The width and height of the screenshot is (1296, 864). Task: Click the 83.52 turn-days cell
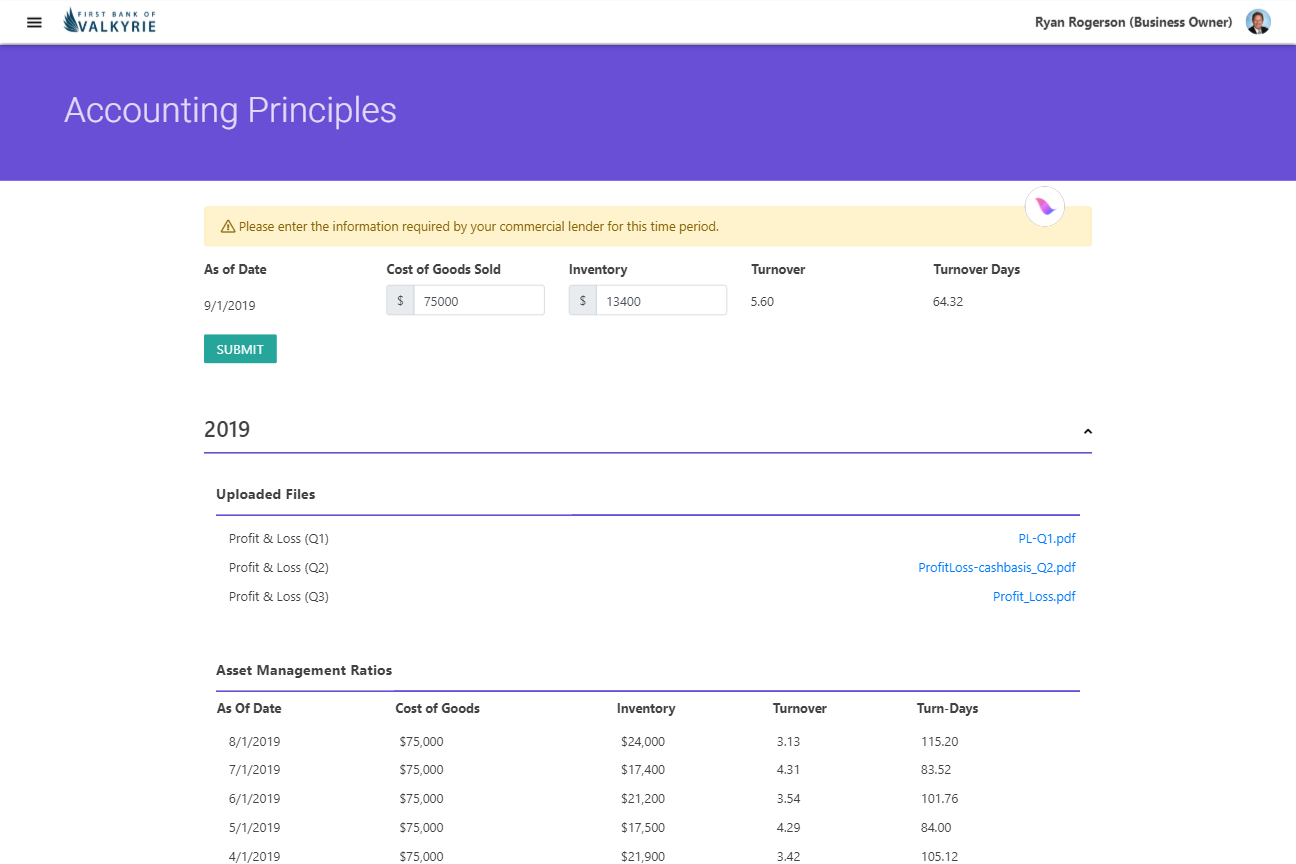click(x=936, y=770)
